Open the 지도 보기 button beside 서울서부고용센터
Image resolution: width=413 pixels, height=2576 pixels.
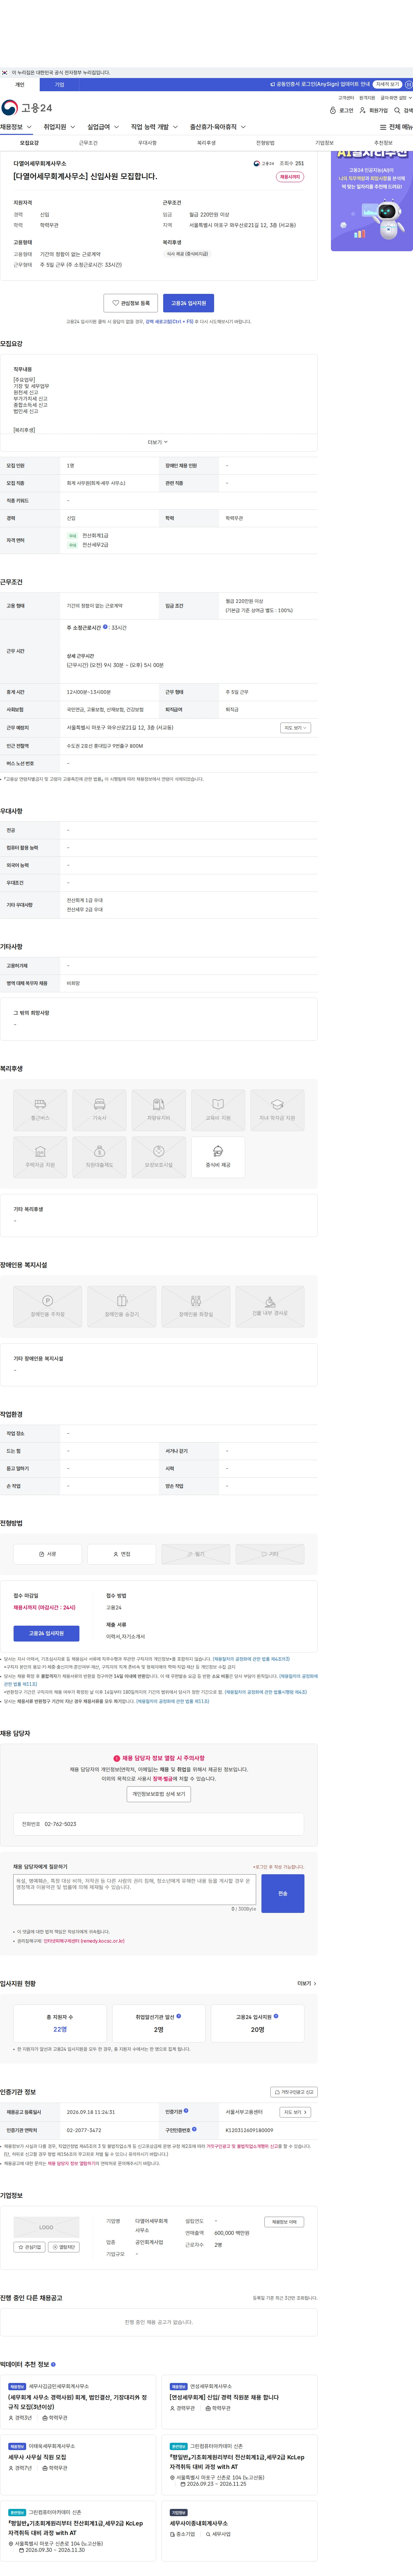point(295,2112)
